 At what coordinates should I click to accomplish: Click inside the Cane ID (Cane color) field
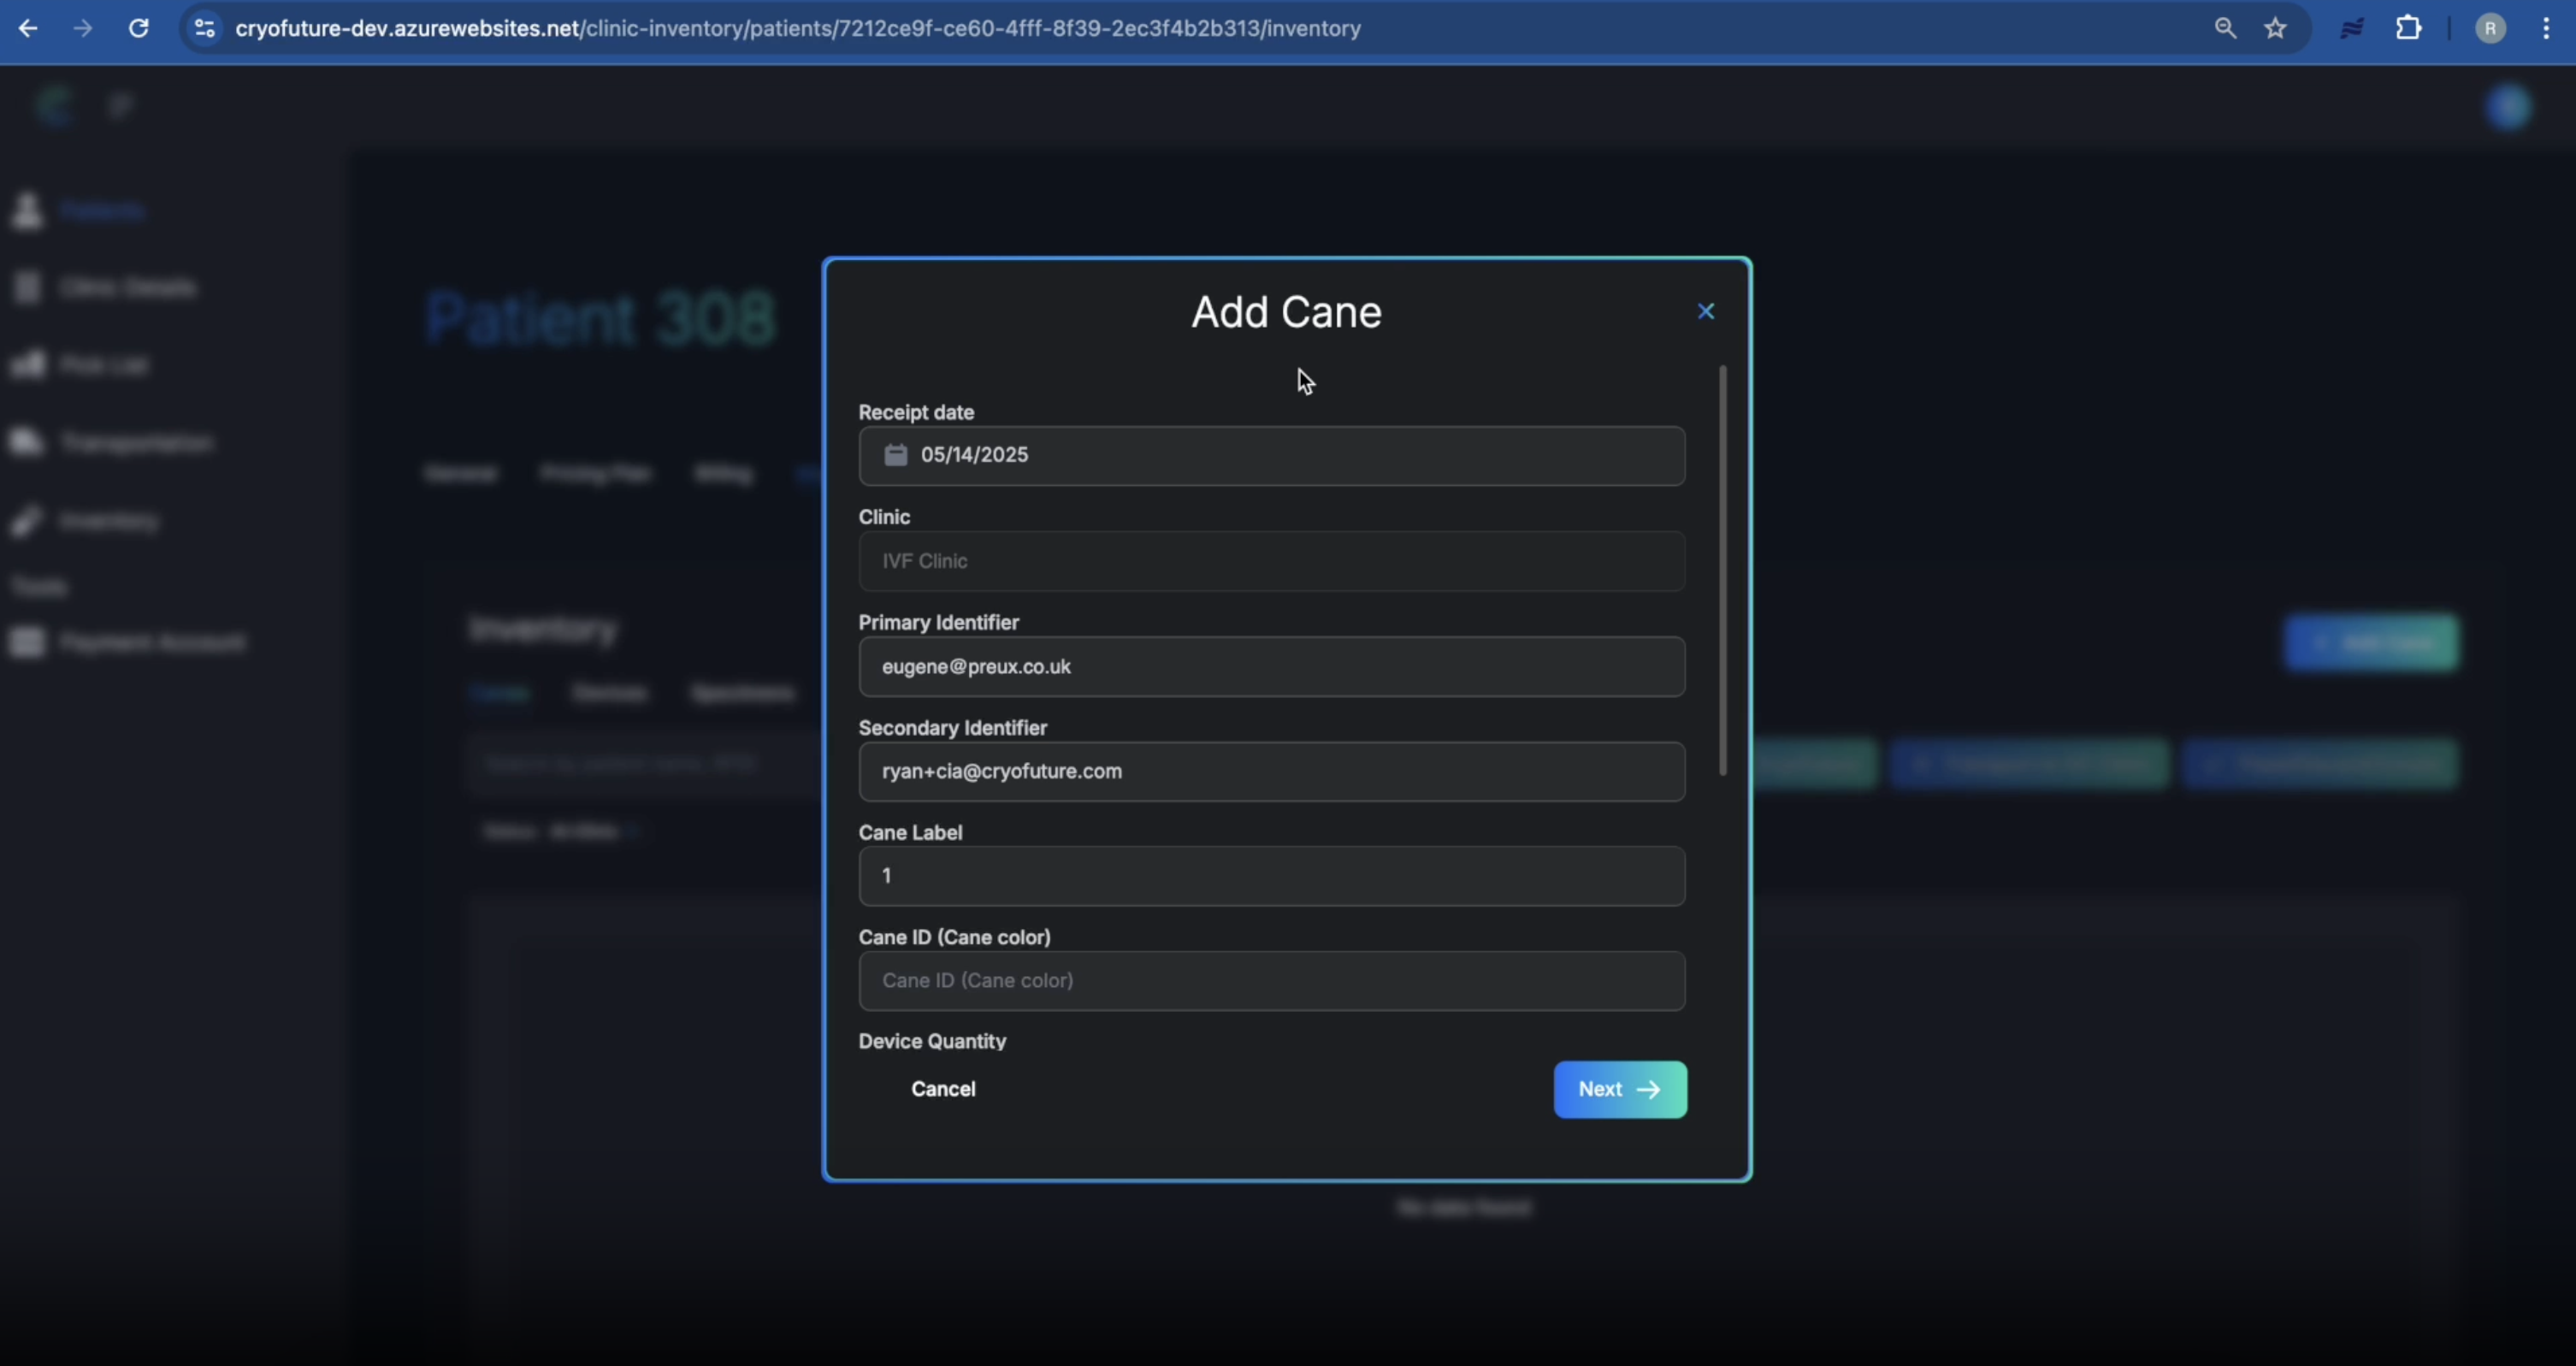coord(1271,981)
